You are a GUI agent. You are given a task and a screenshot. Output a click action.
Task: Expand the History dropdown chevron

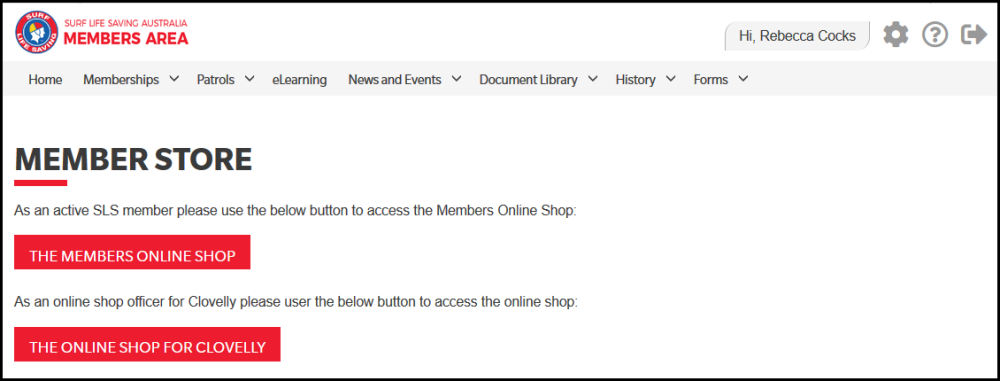click(x=670, y=79)
